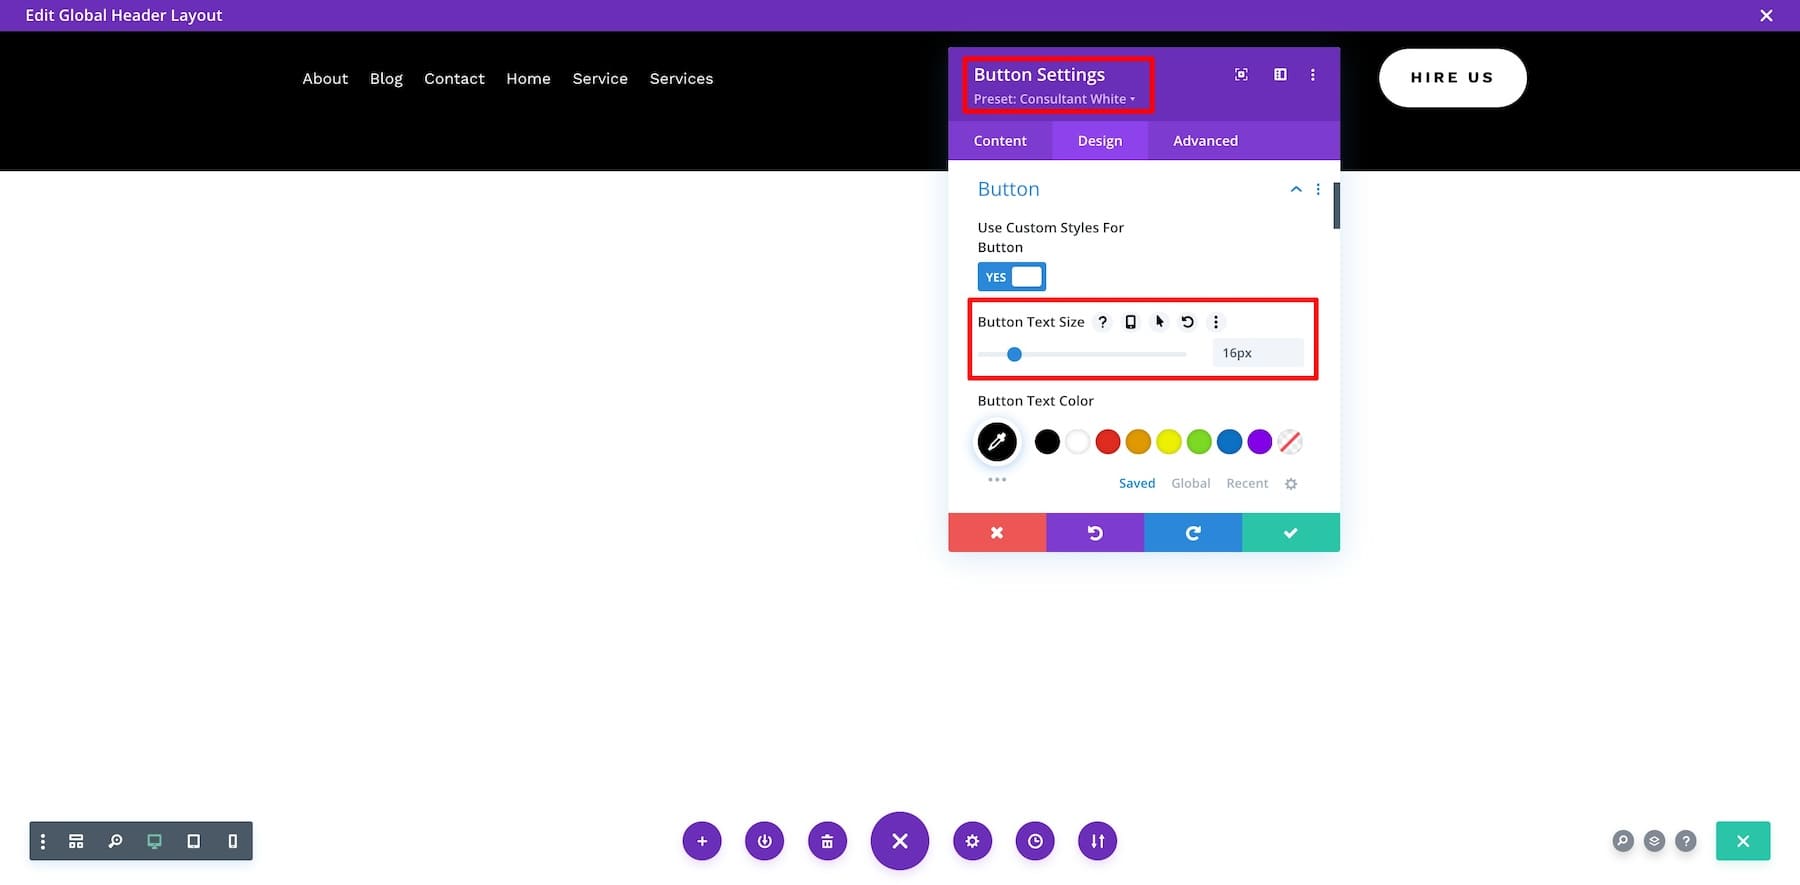
Task: Select the red color swatch
Action: click(1107, 441)
